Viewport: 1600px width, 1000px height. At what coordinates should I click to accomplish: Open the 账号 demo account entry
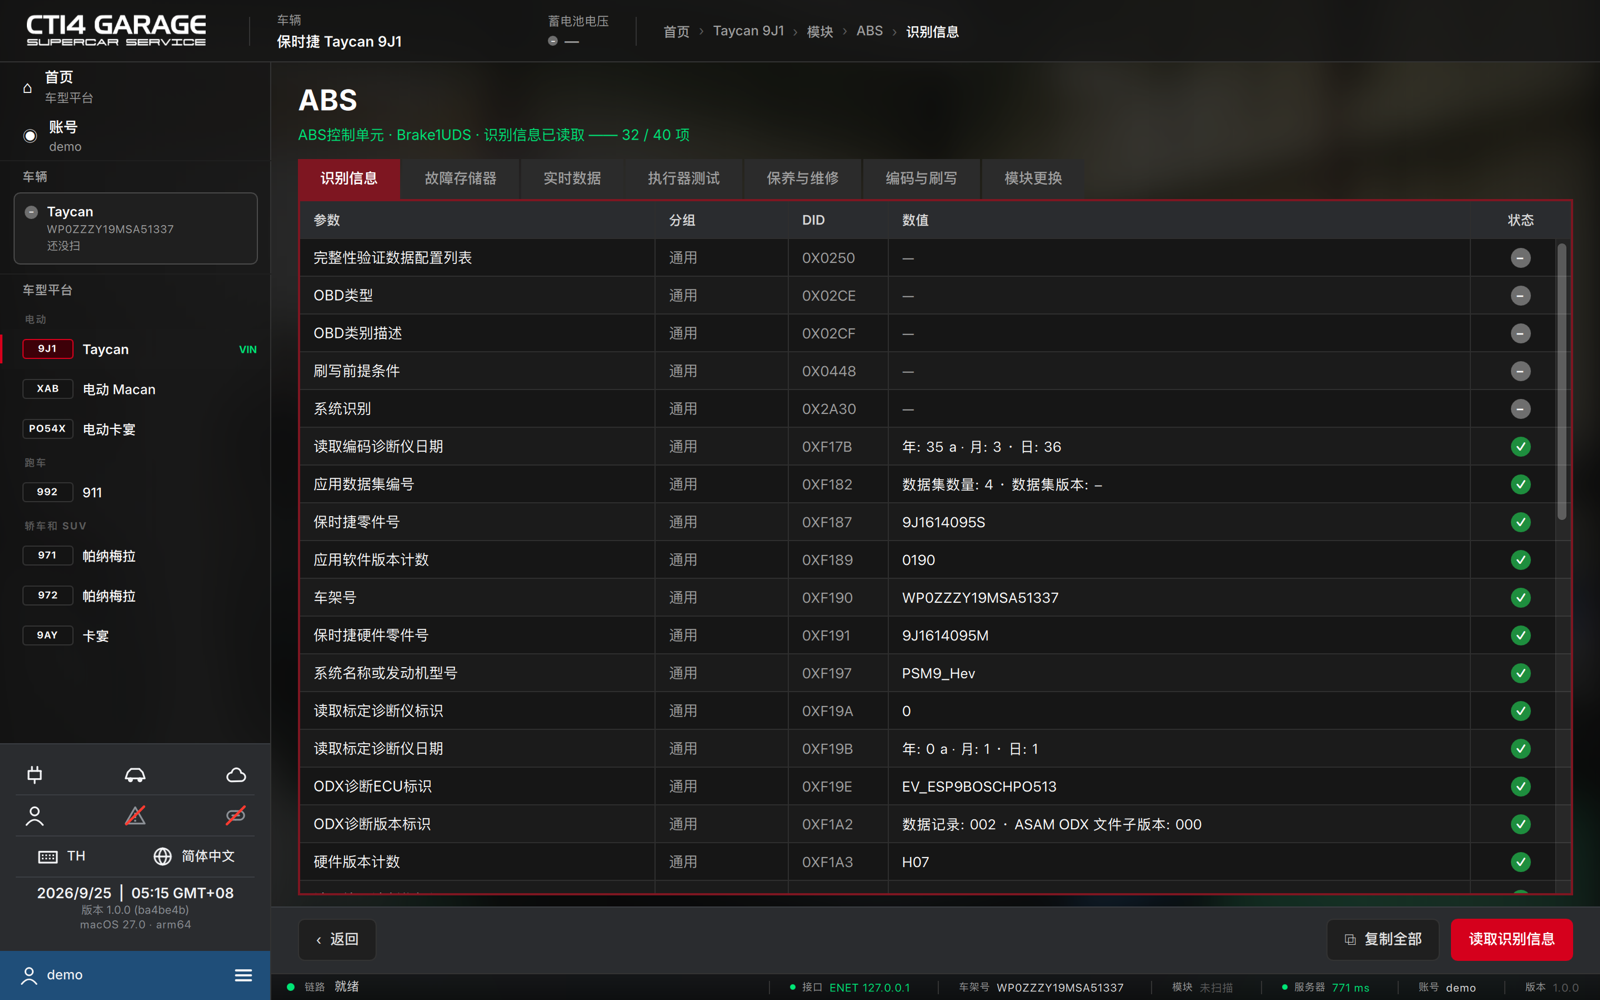[x=135, y=136]
